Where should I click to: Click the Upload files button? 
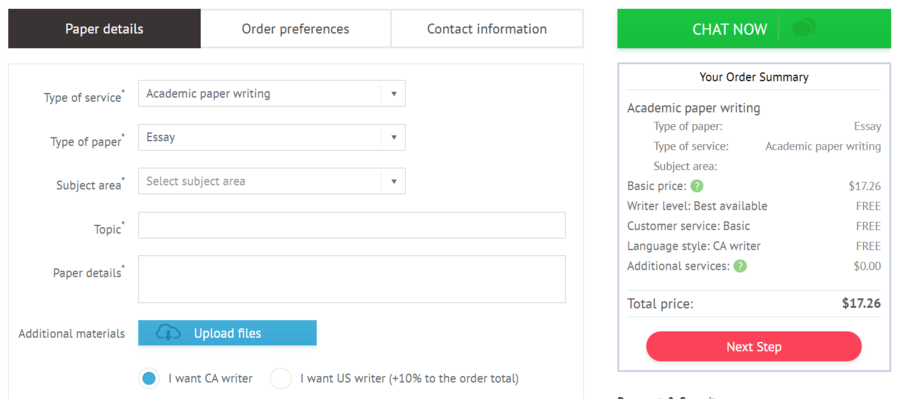tap(227, 333)
